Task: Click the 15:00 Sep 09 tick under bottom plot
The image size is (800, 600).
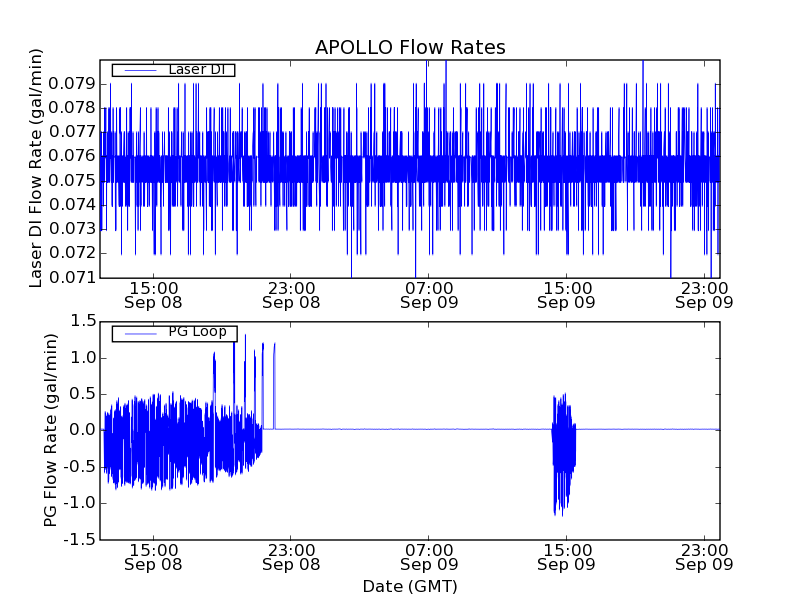Action: pyautogui.click(x=567, y=557)
